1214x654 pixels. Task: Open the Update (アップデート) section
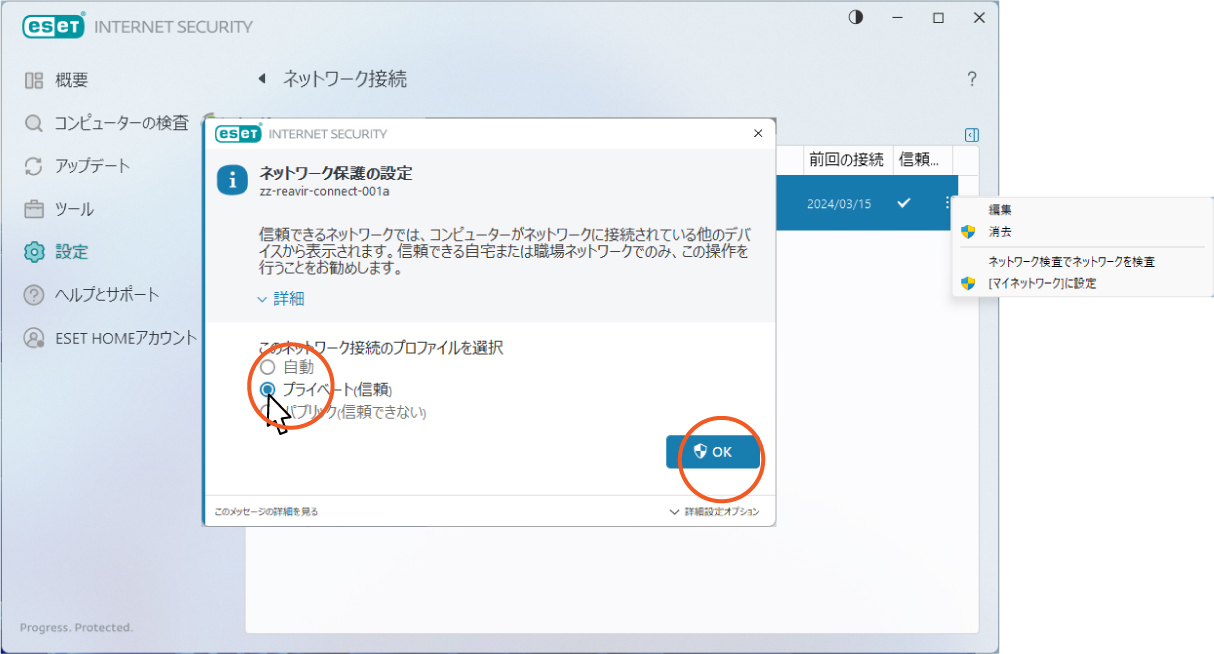coord(34,166)
